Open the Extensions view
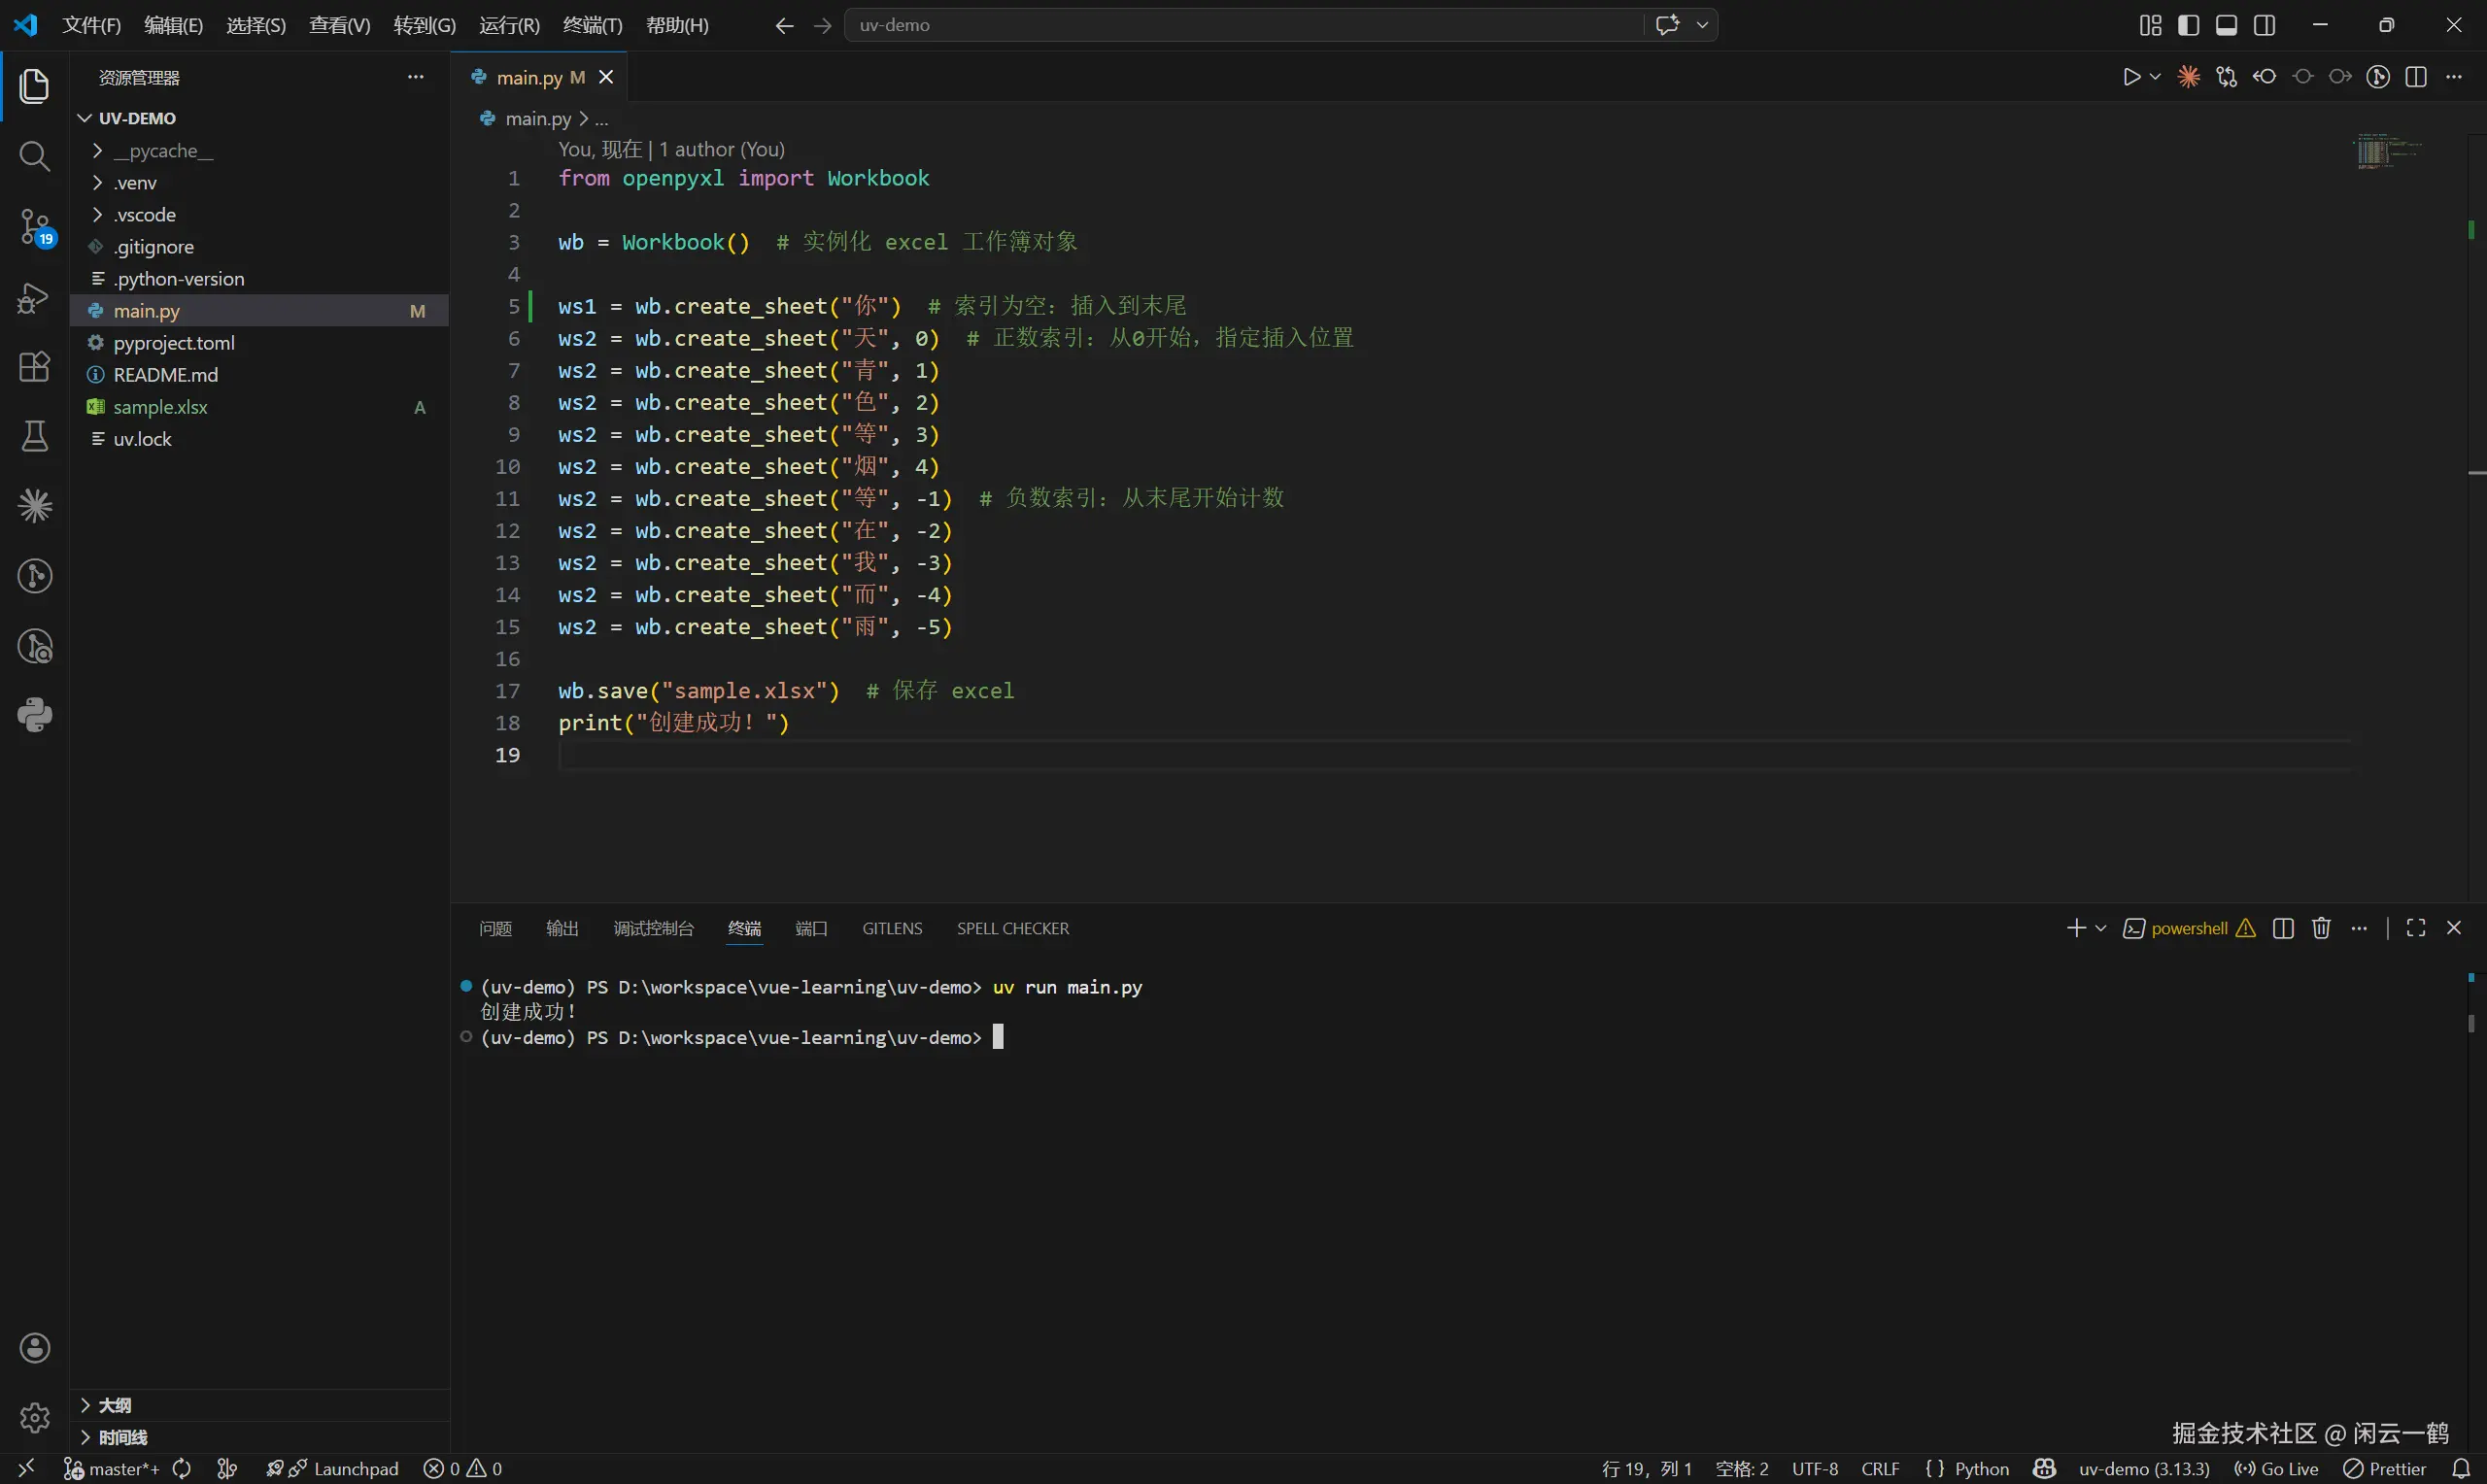This screenshot has height=1484, width=2487. pyautogui.click(x=34, y=367)
